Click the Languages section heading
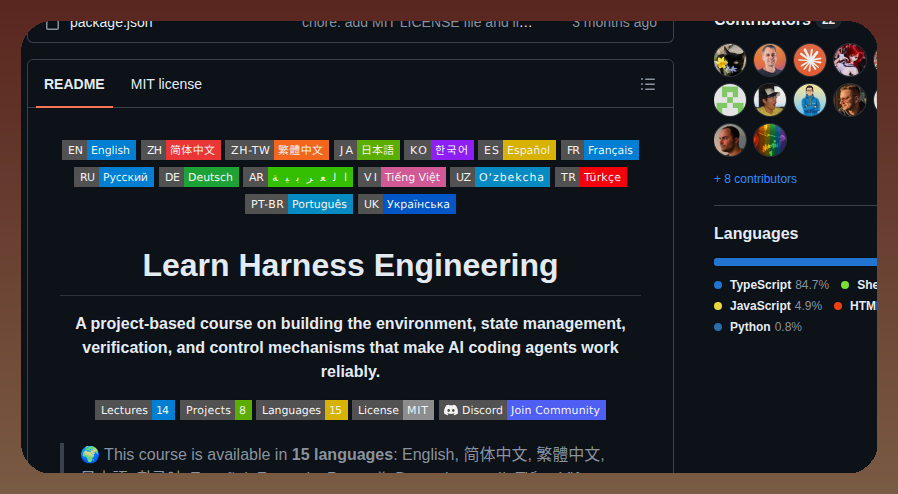Viewport: 898px width, 494px height. pyautogui.click(x=756, y=234)
